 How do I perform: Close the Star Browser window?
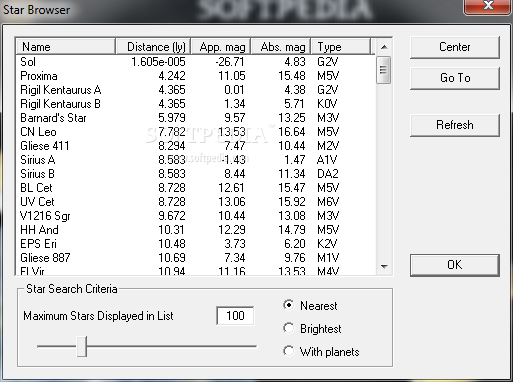coord(488,6)
